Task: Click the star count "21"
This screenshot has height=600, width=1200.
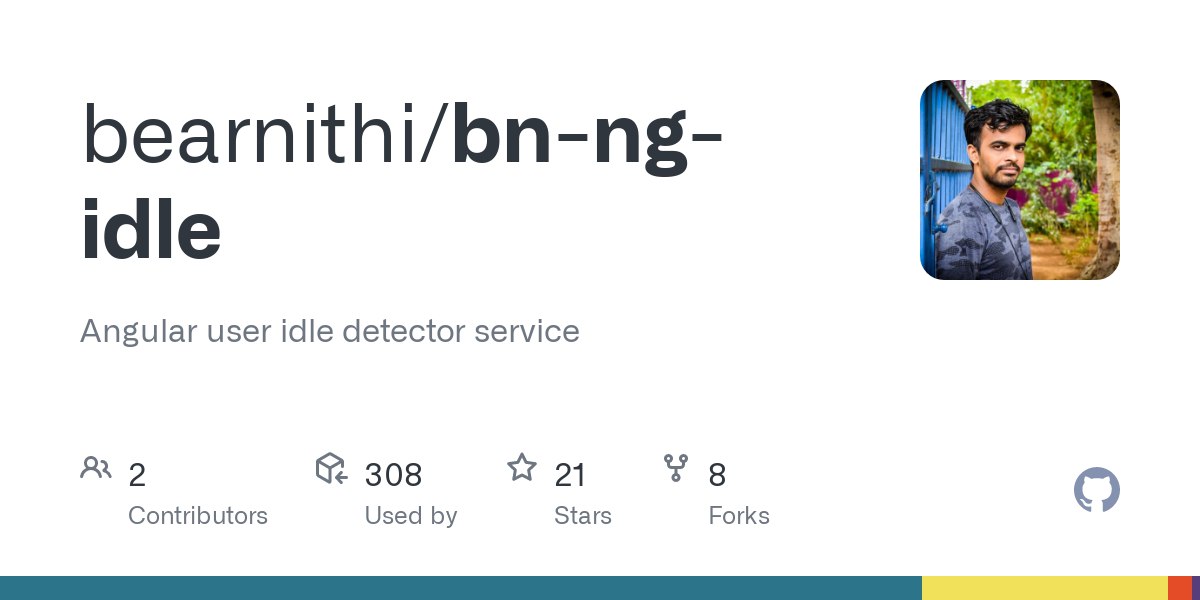Action: point(570,475)
